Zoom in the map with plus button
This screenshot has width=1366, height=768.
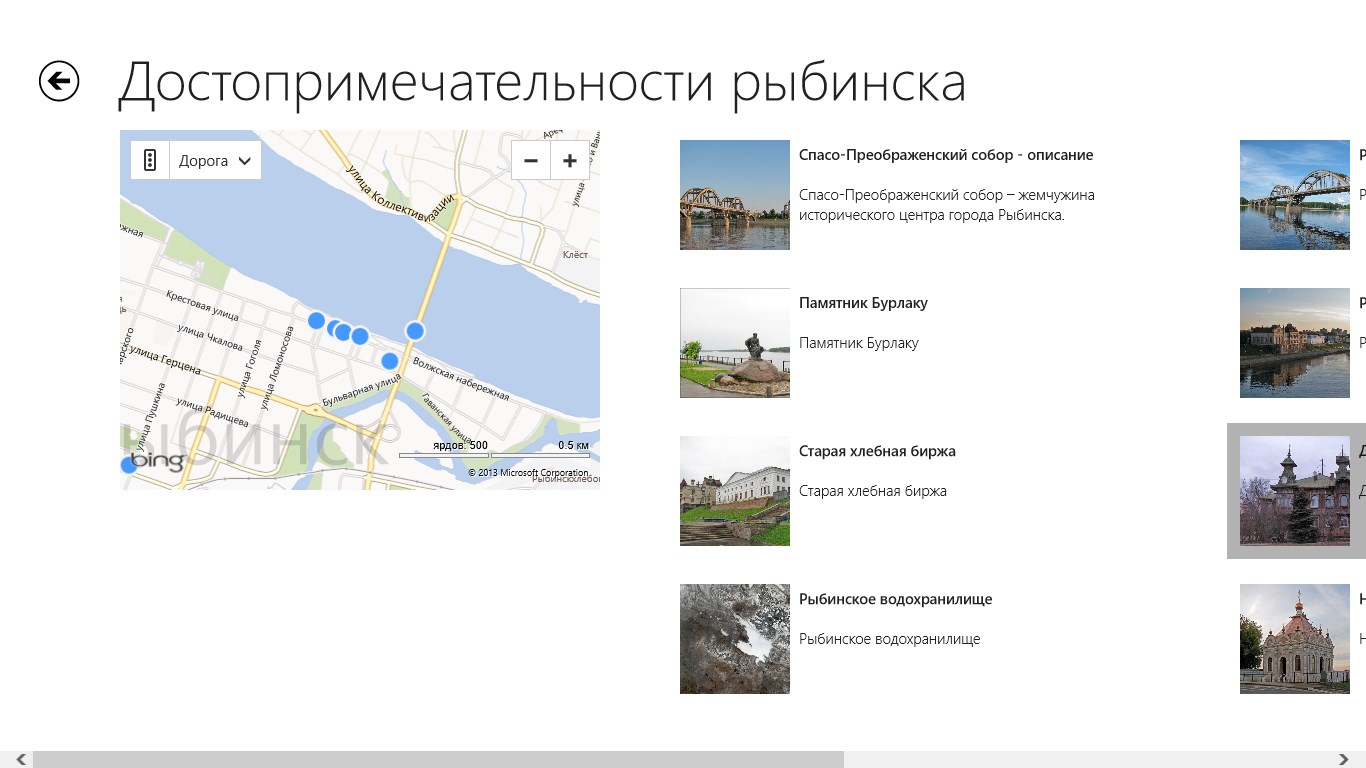(570, 160)
